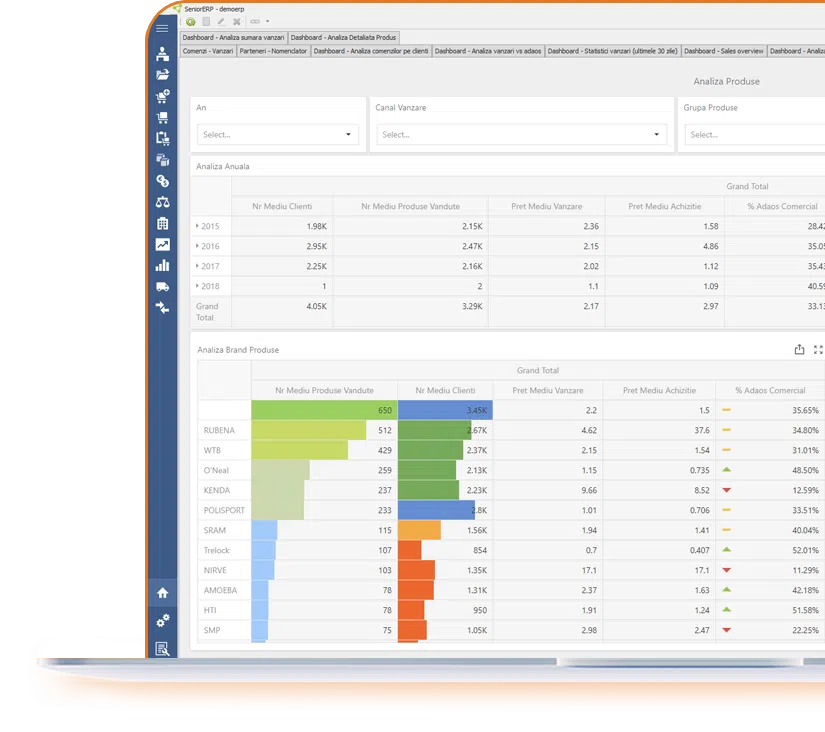
Task: Click the pencil edit icon in the toolbar
Action: click(x=221, y=22)
